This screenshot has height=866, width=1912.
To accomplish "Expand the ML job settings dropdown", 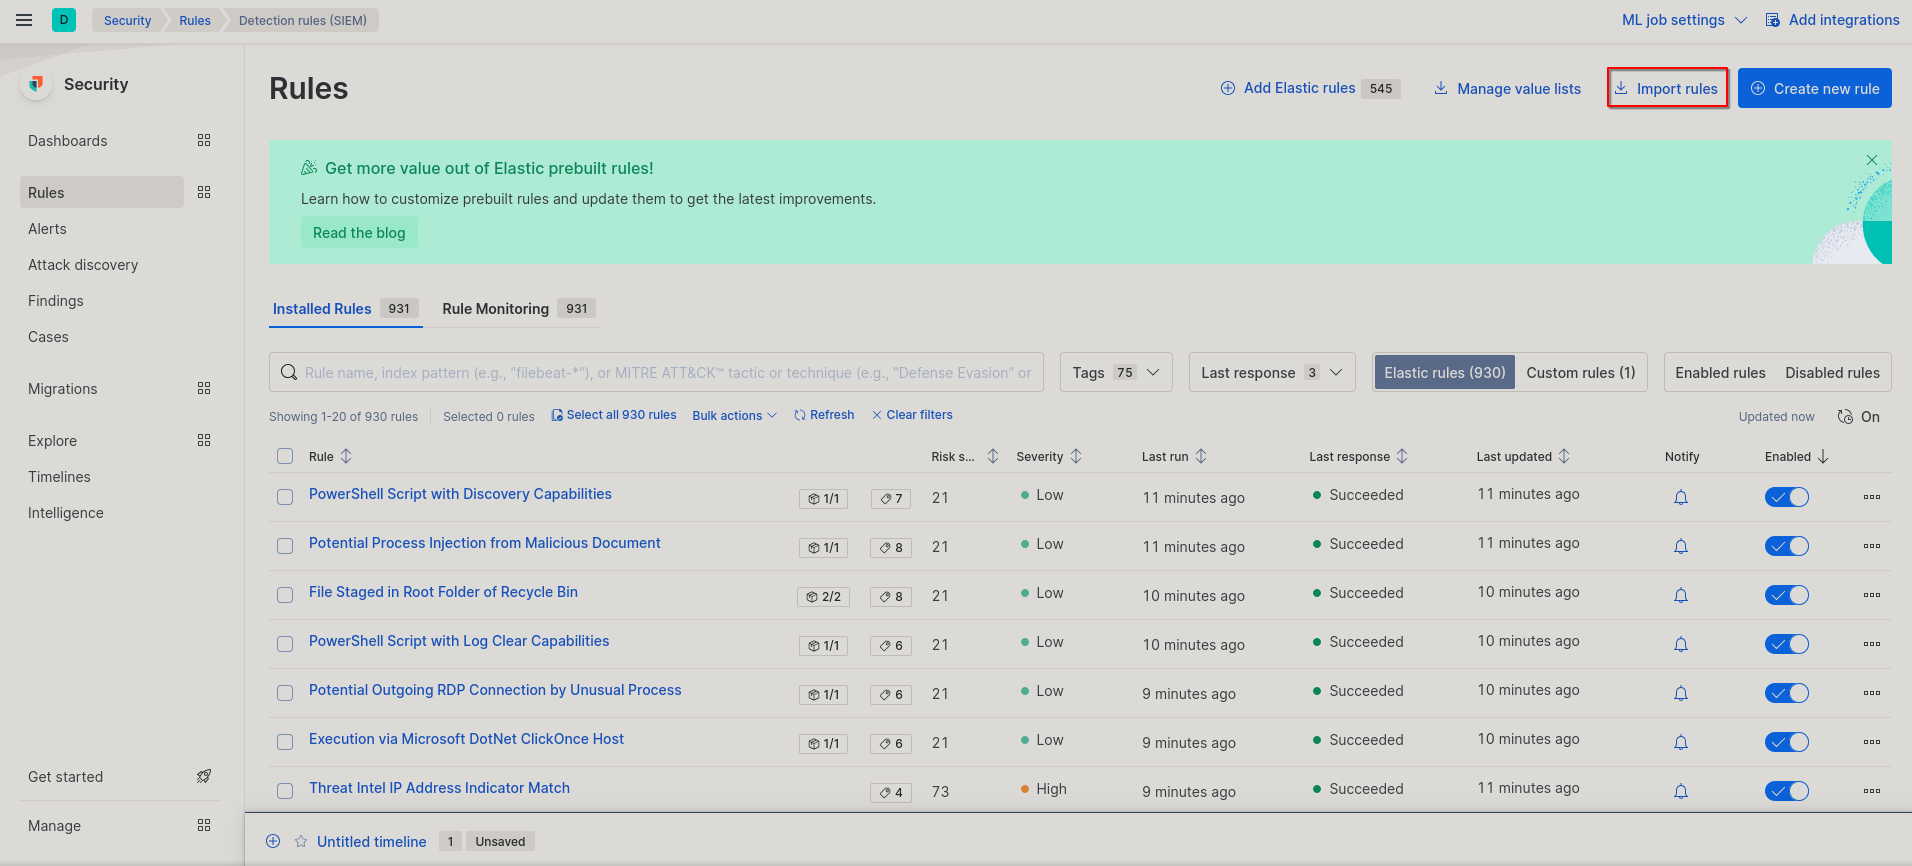I will coord(1684,20).
